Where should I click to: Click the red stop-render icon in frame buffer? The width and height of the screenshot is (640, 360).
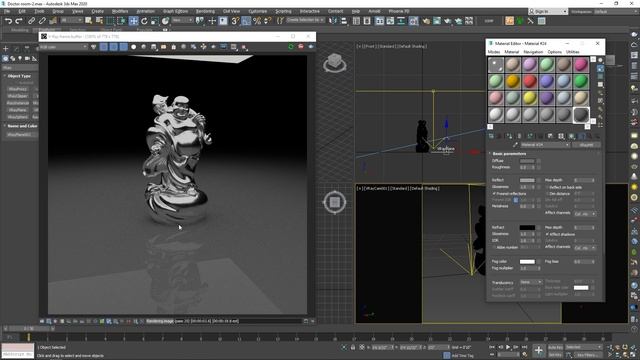click(x=301, y=47)
